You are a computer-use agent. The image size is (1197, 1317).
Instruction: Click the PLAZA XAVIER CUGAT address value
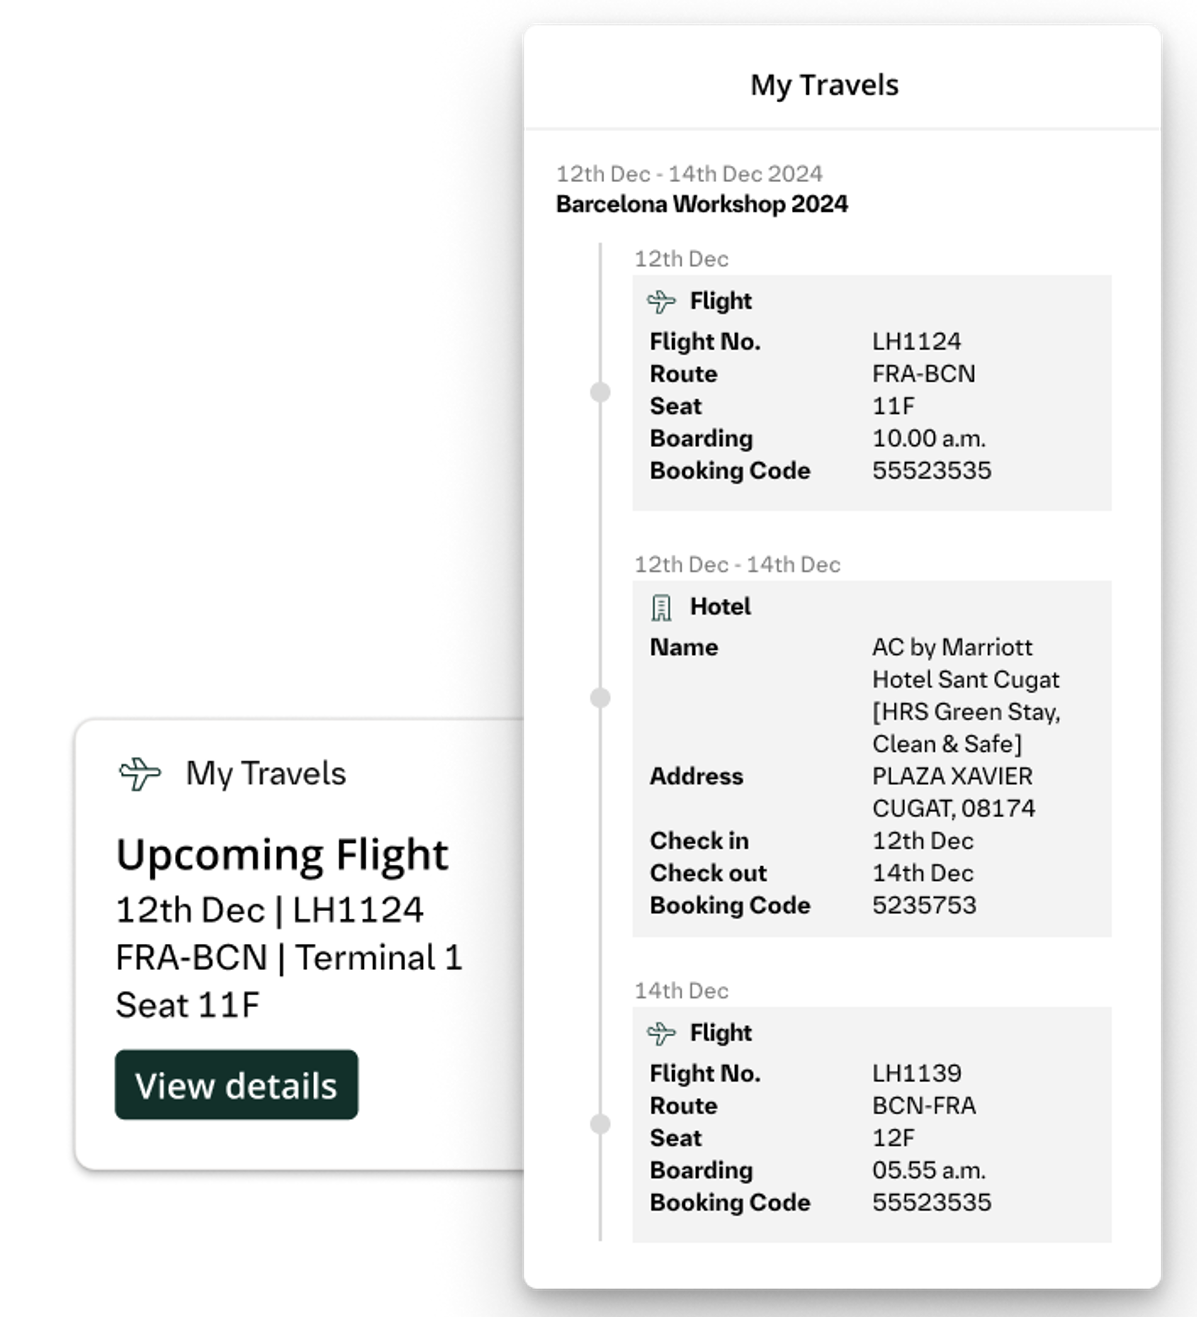(x=953, y=792)
